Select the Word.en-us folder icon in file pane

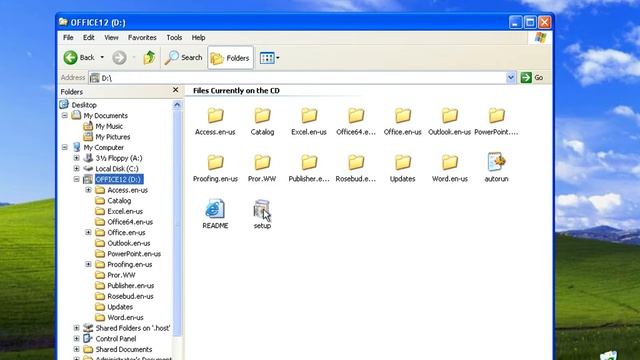point(449,162)
